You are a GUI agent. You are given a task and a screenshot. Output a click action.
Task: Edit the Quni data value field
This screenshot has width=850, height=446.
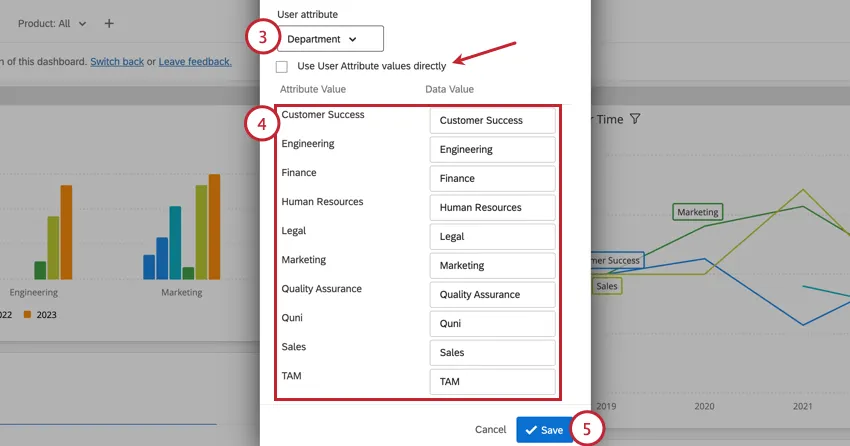[492, 324]
